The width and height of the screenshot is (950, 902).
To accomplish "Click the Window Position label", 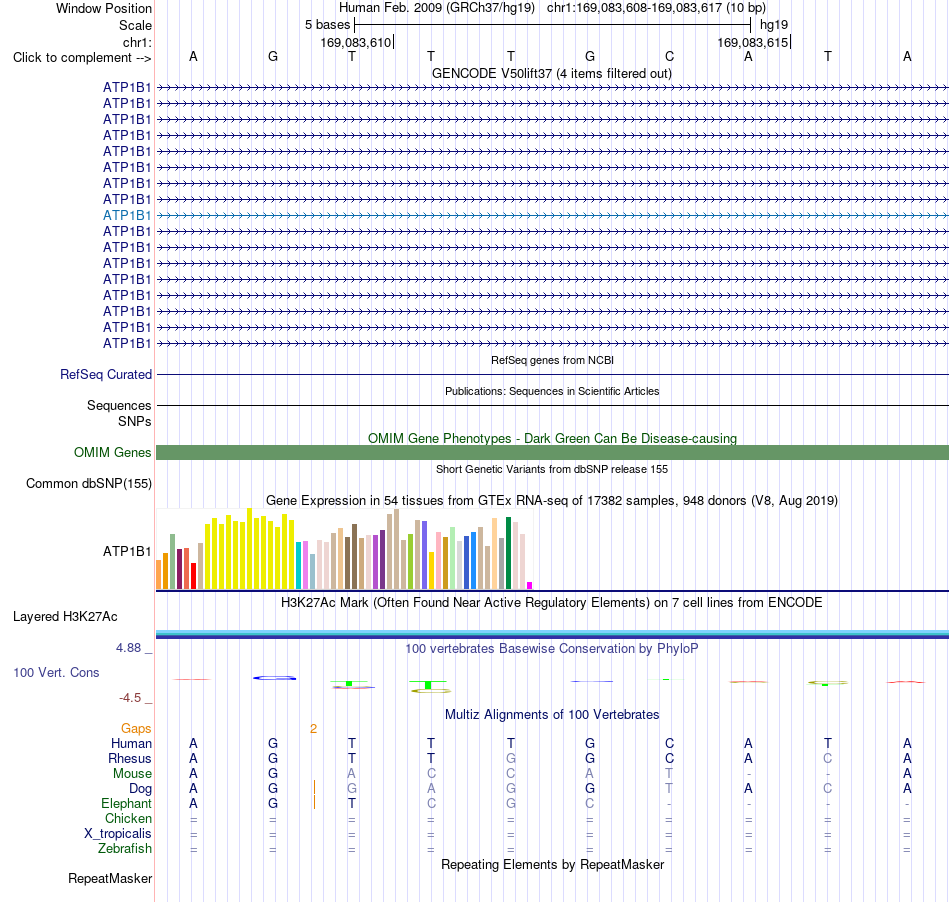I will tap(104, 8).
